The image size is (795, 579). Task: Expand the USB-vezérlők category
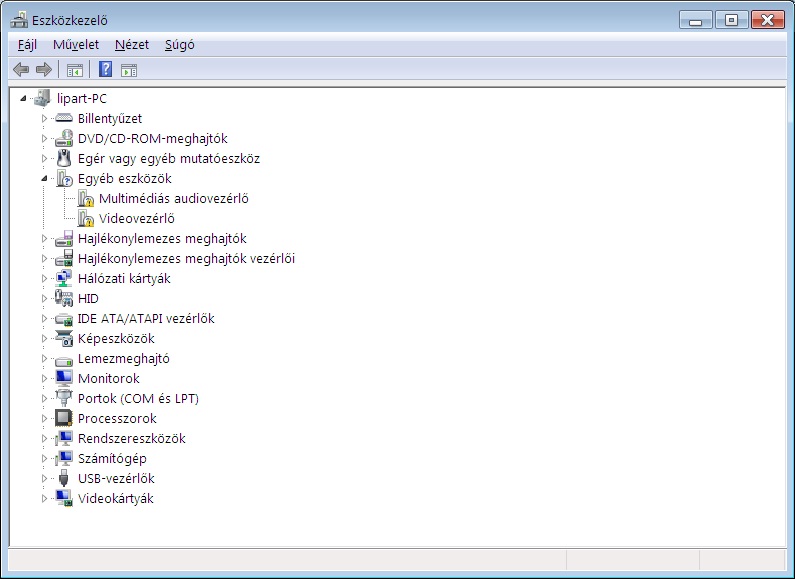click(x=44, y=478)
